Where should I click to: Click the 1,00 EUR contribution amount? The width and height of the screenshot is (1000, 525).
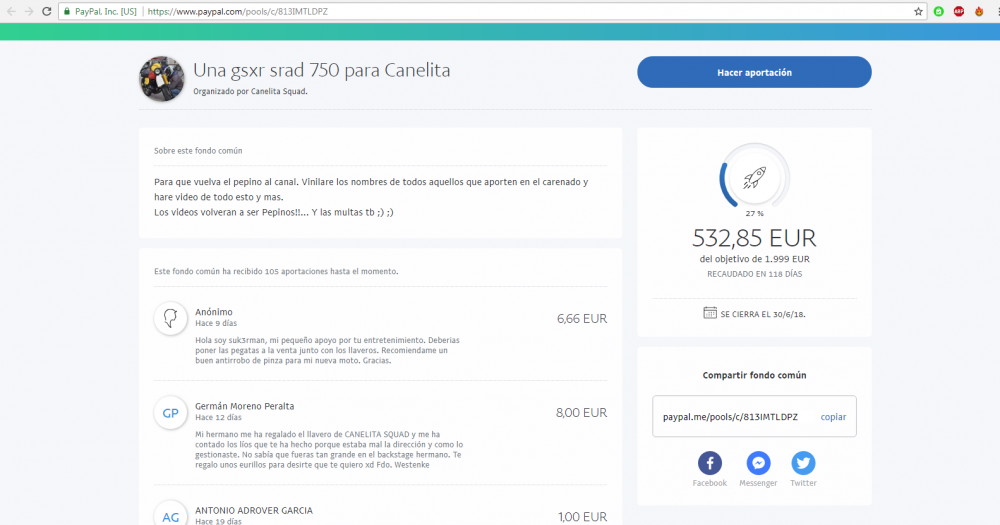pos(582,517)
